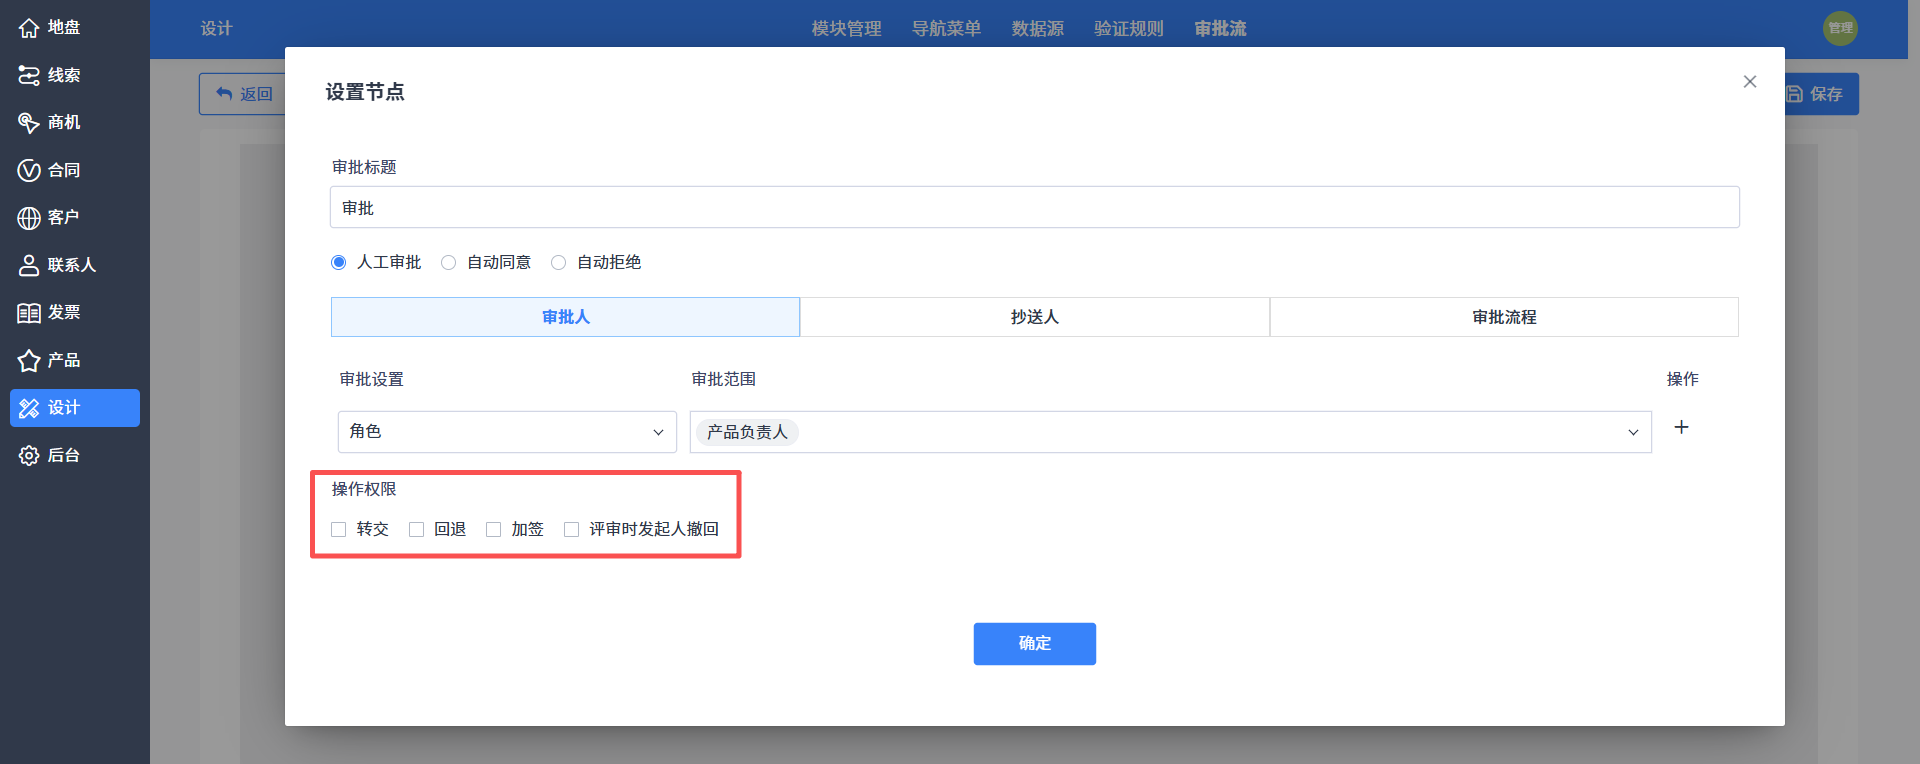Open the 地盘 home icon in sidebar
The width and height of the screenshot is (1920, 764).
click(29, 28)
